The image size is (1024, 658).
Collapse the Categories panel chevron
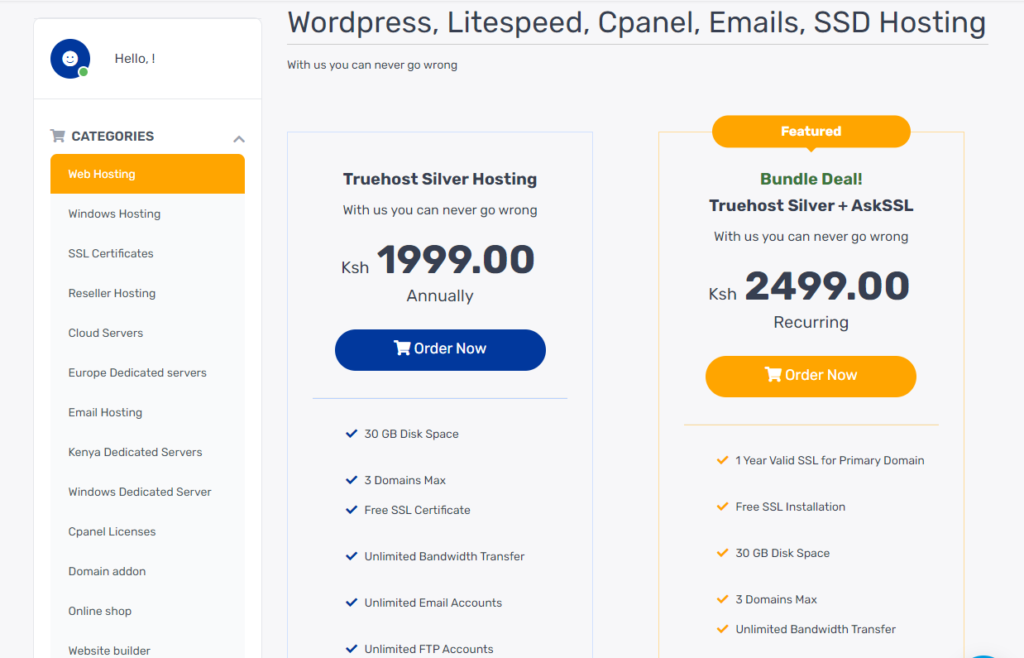click(x=239, y=138)
